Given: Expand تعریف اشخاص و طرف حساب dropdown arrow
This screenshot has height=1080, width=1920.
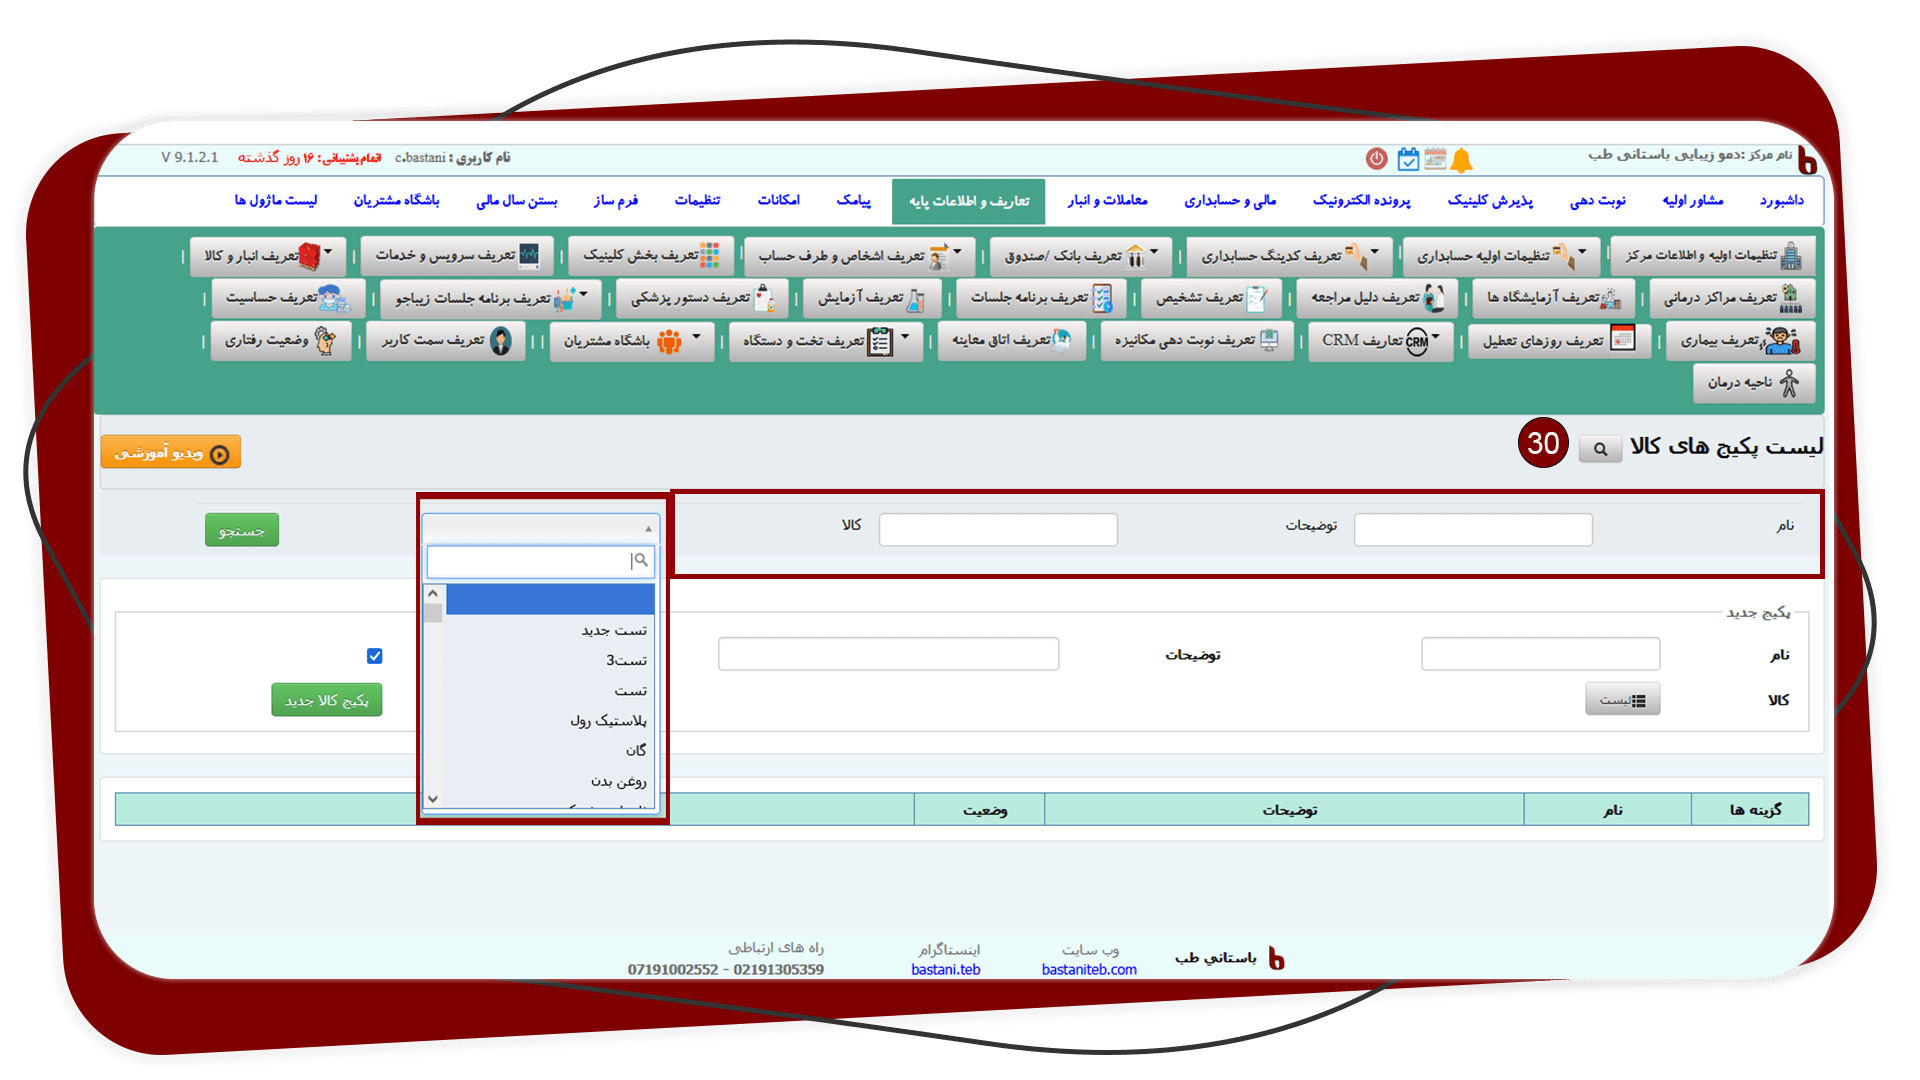Looking at the screenshot, I should click(x=957, y=251).
